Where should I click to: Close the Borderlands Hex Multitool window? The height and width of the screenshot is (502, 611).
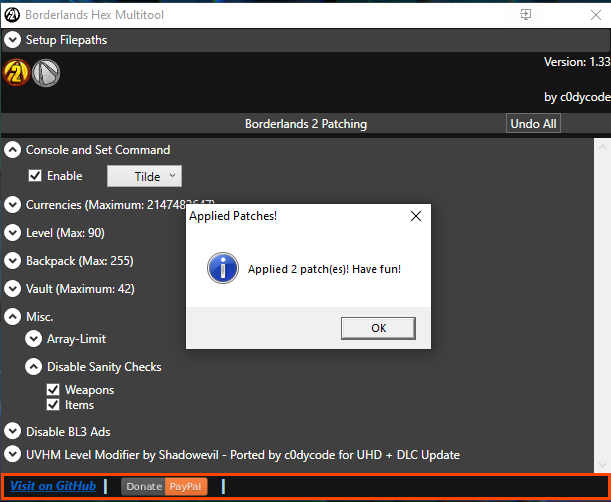point(595,15)
